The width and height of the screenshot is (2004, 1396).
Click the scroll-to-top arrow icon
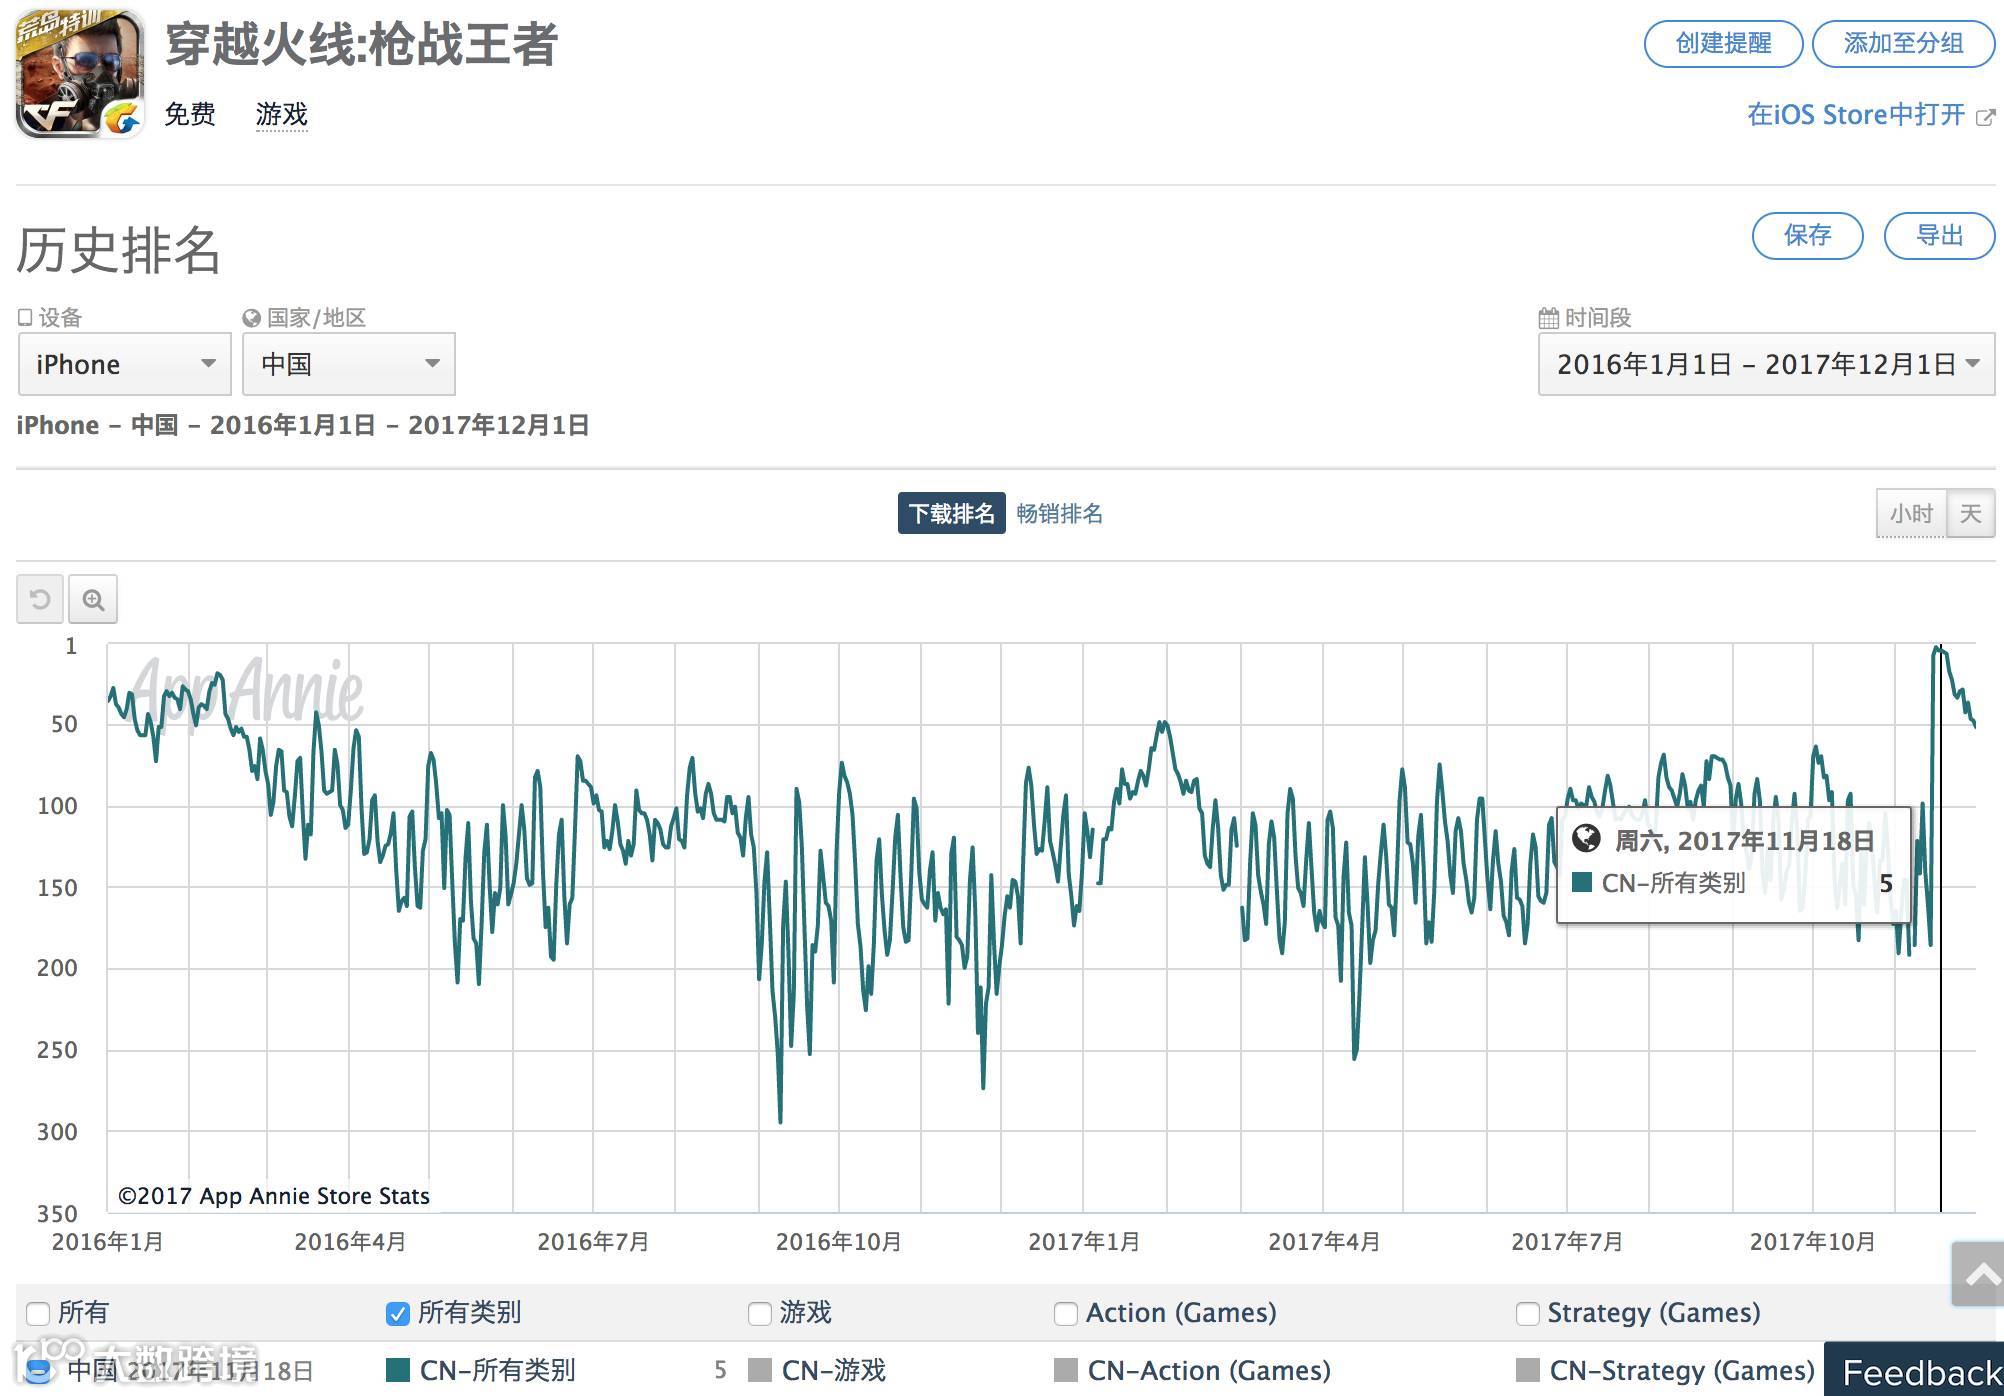click(1980, 1274)
